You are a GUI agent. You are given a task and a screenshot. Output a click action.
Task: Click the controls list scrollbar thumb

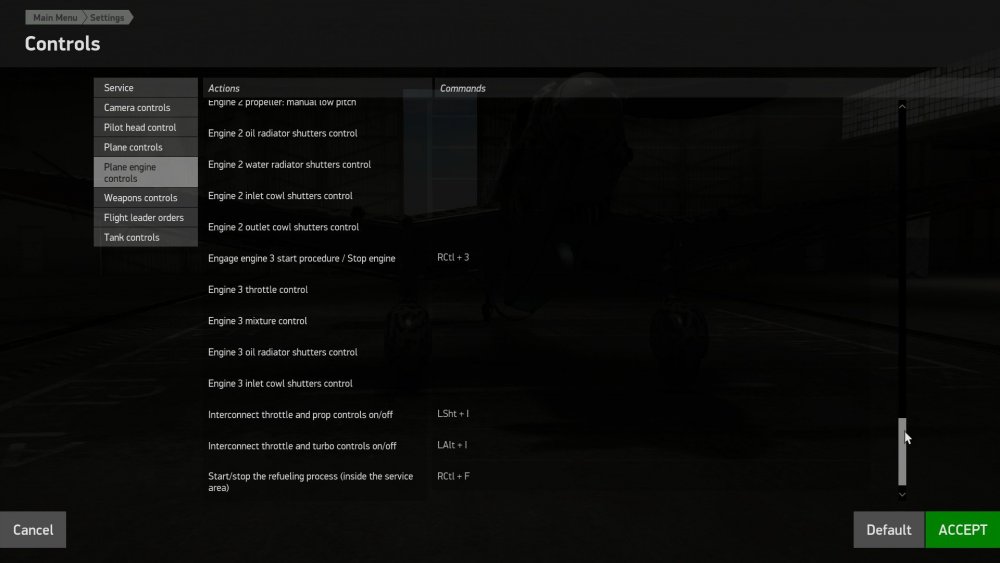coord(902,451)
